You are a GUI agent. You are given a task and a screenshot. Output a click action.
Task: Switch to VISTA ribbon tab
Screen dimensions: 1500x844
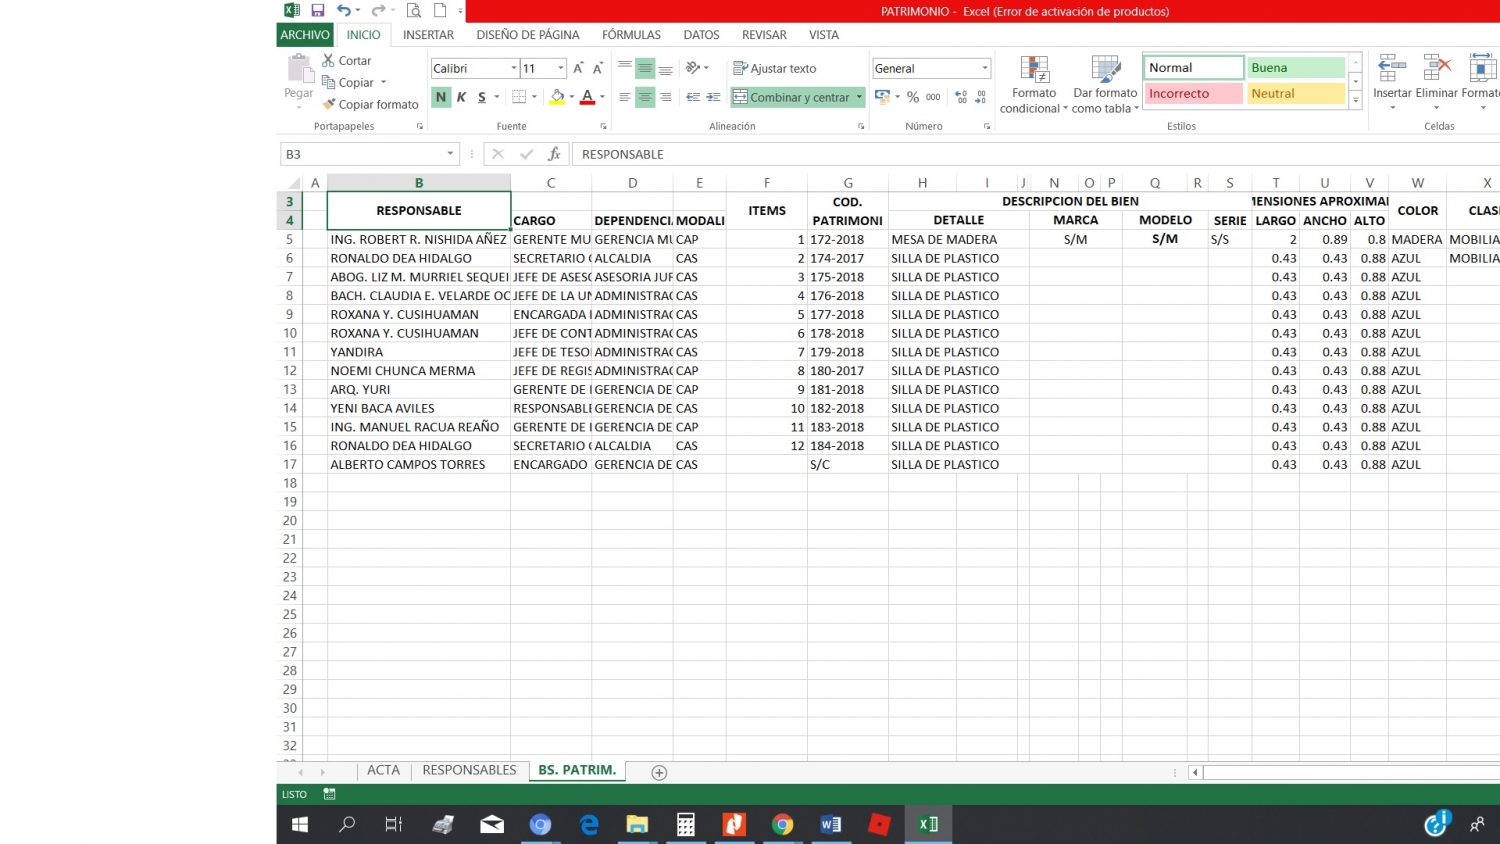tap(824, 35)
